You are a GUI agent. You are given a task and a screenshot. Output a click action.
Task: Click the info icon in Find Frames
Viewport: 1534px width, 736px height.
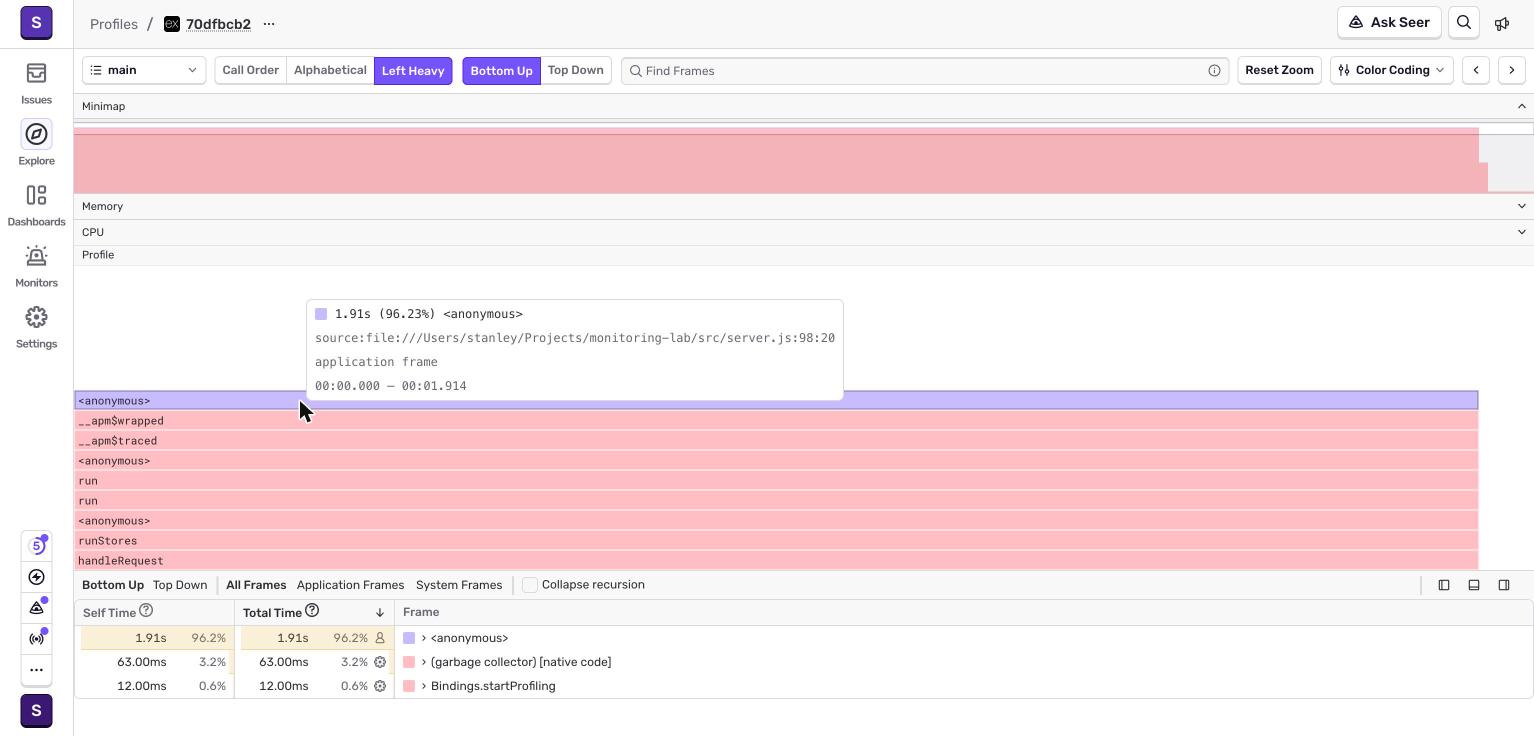coord(1214,71)
